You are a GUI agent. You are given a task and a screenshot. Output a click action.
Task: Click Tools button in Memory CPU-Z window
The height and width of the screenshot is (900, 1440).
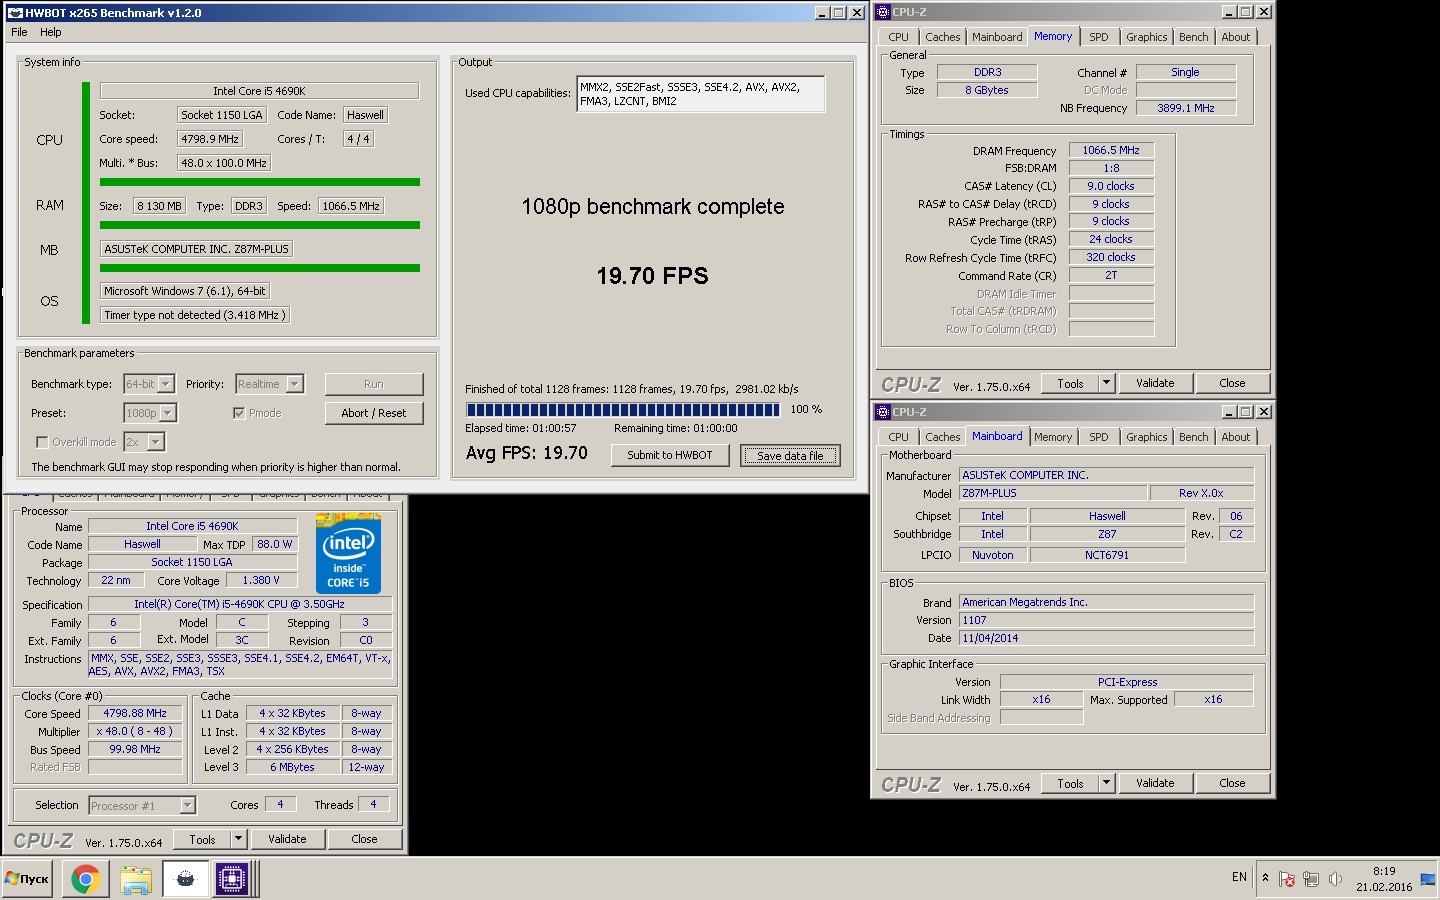click(1070, 383)
